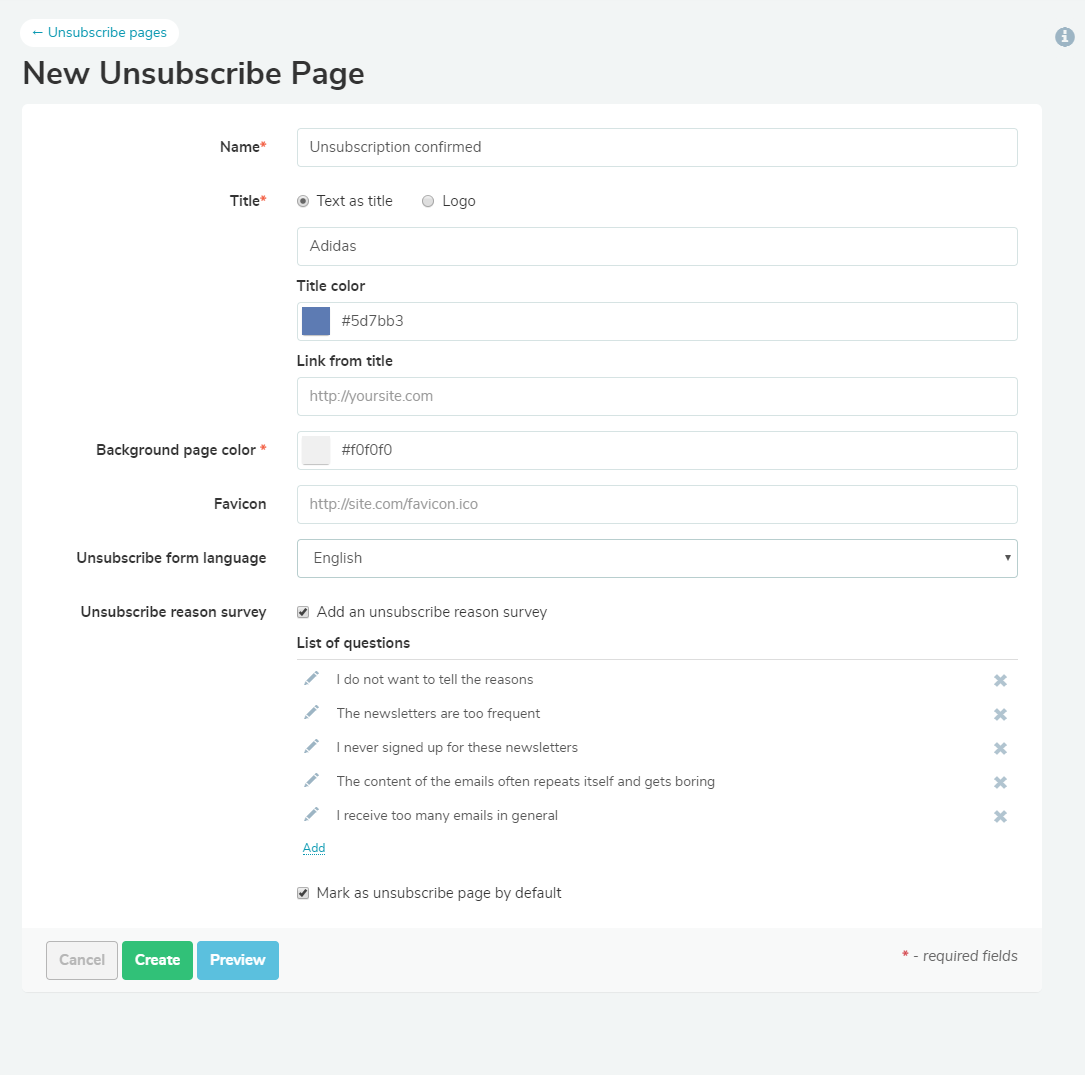Remove the question "I receive too many emails in general"

coord(1000,816)
